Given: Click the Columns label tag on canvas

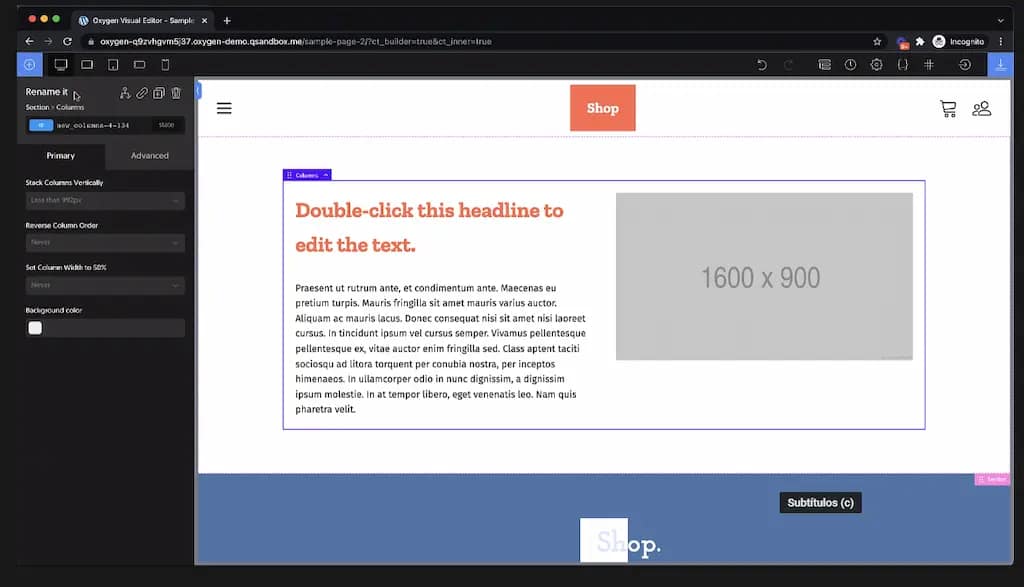Looking at the screenshot, I should 307,175.
